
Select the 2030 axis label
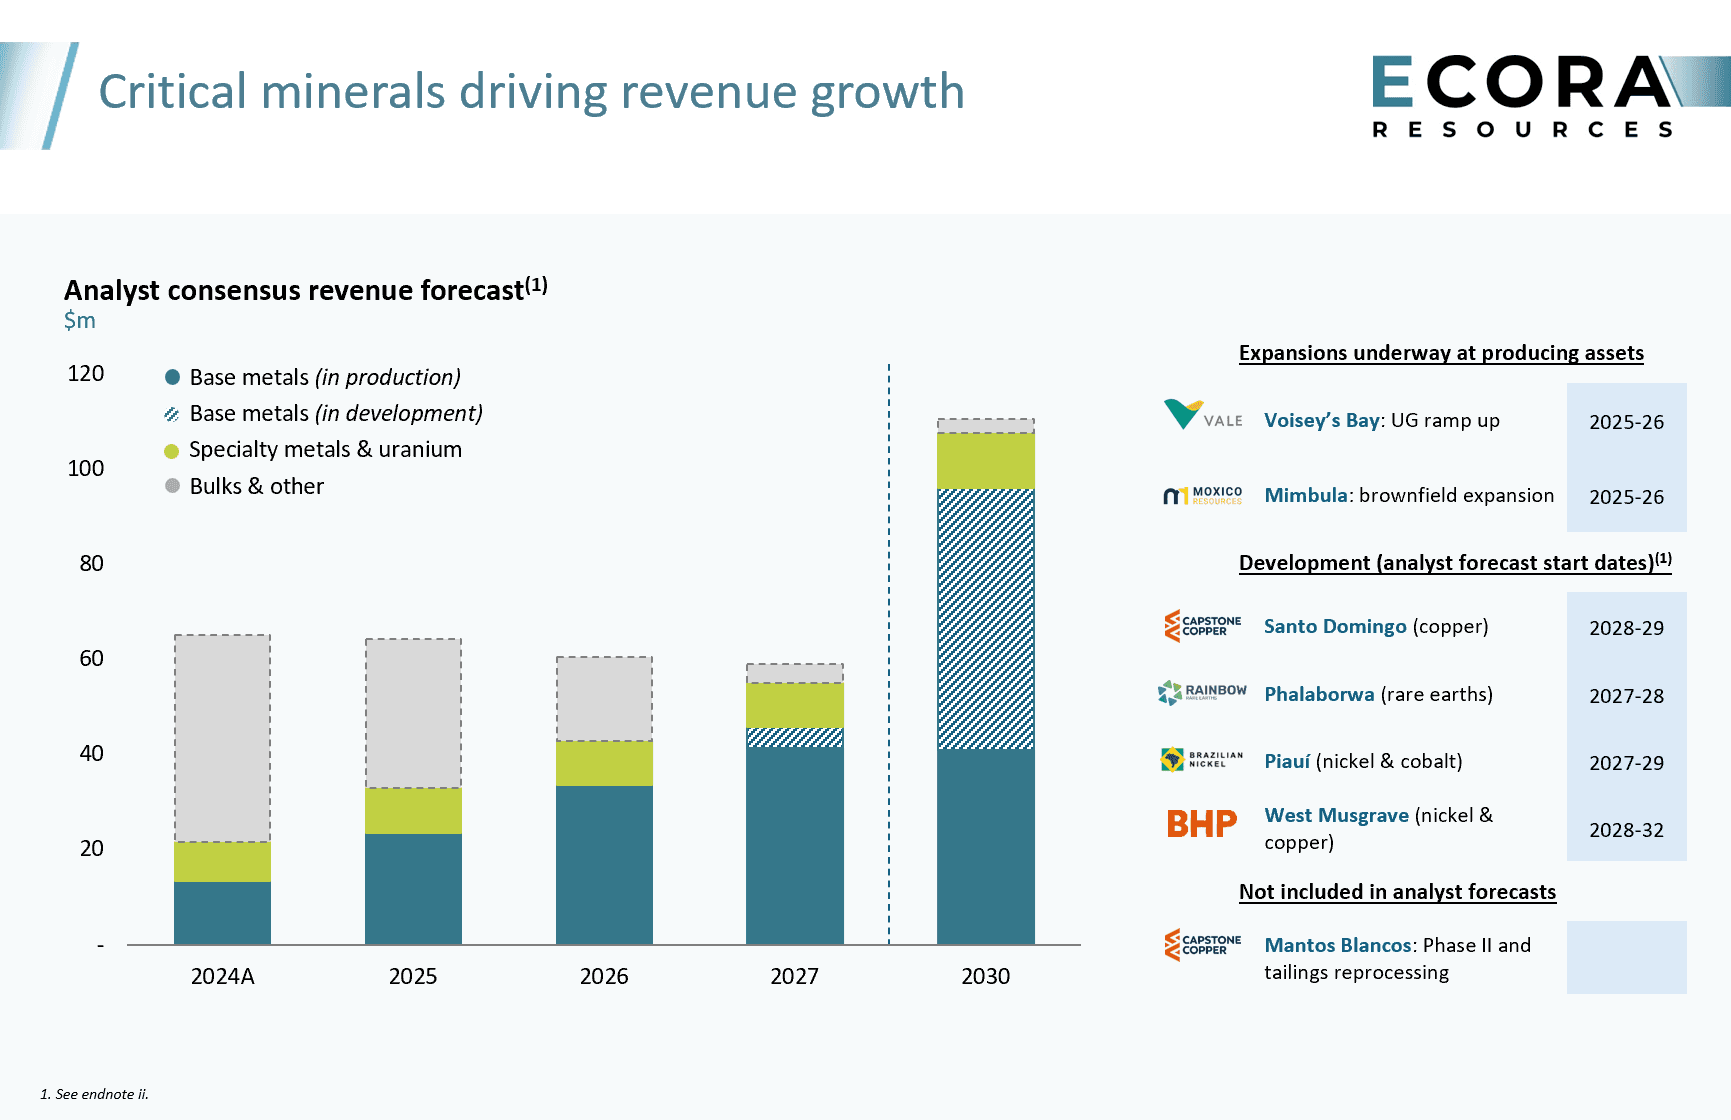(x=986, y=977)
